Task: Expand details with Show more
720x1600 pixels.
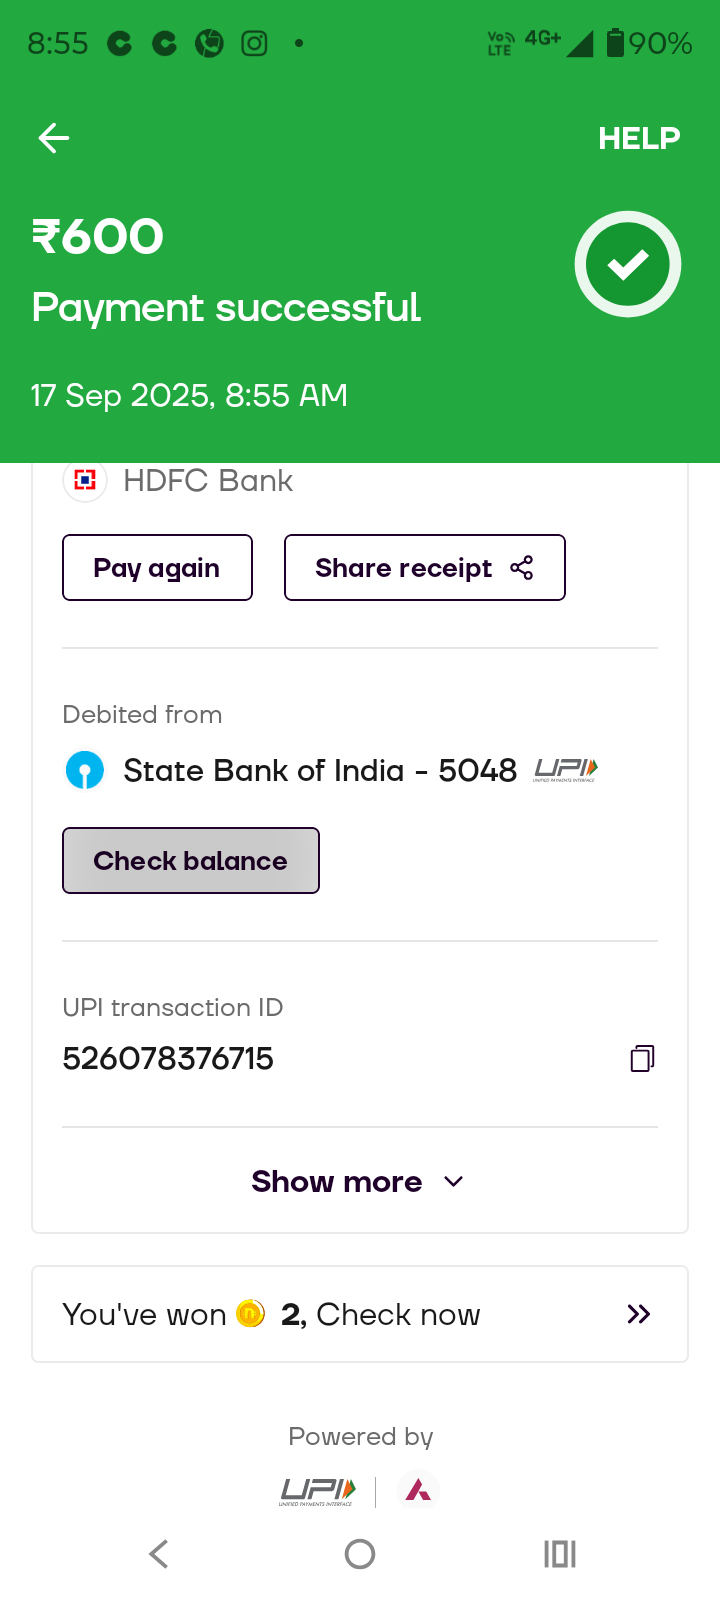Action: click(x=358, y=1181)
